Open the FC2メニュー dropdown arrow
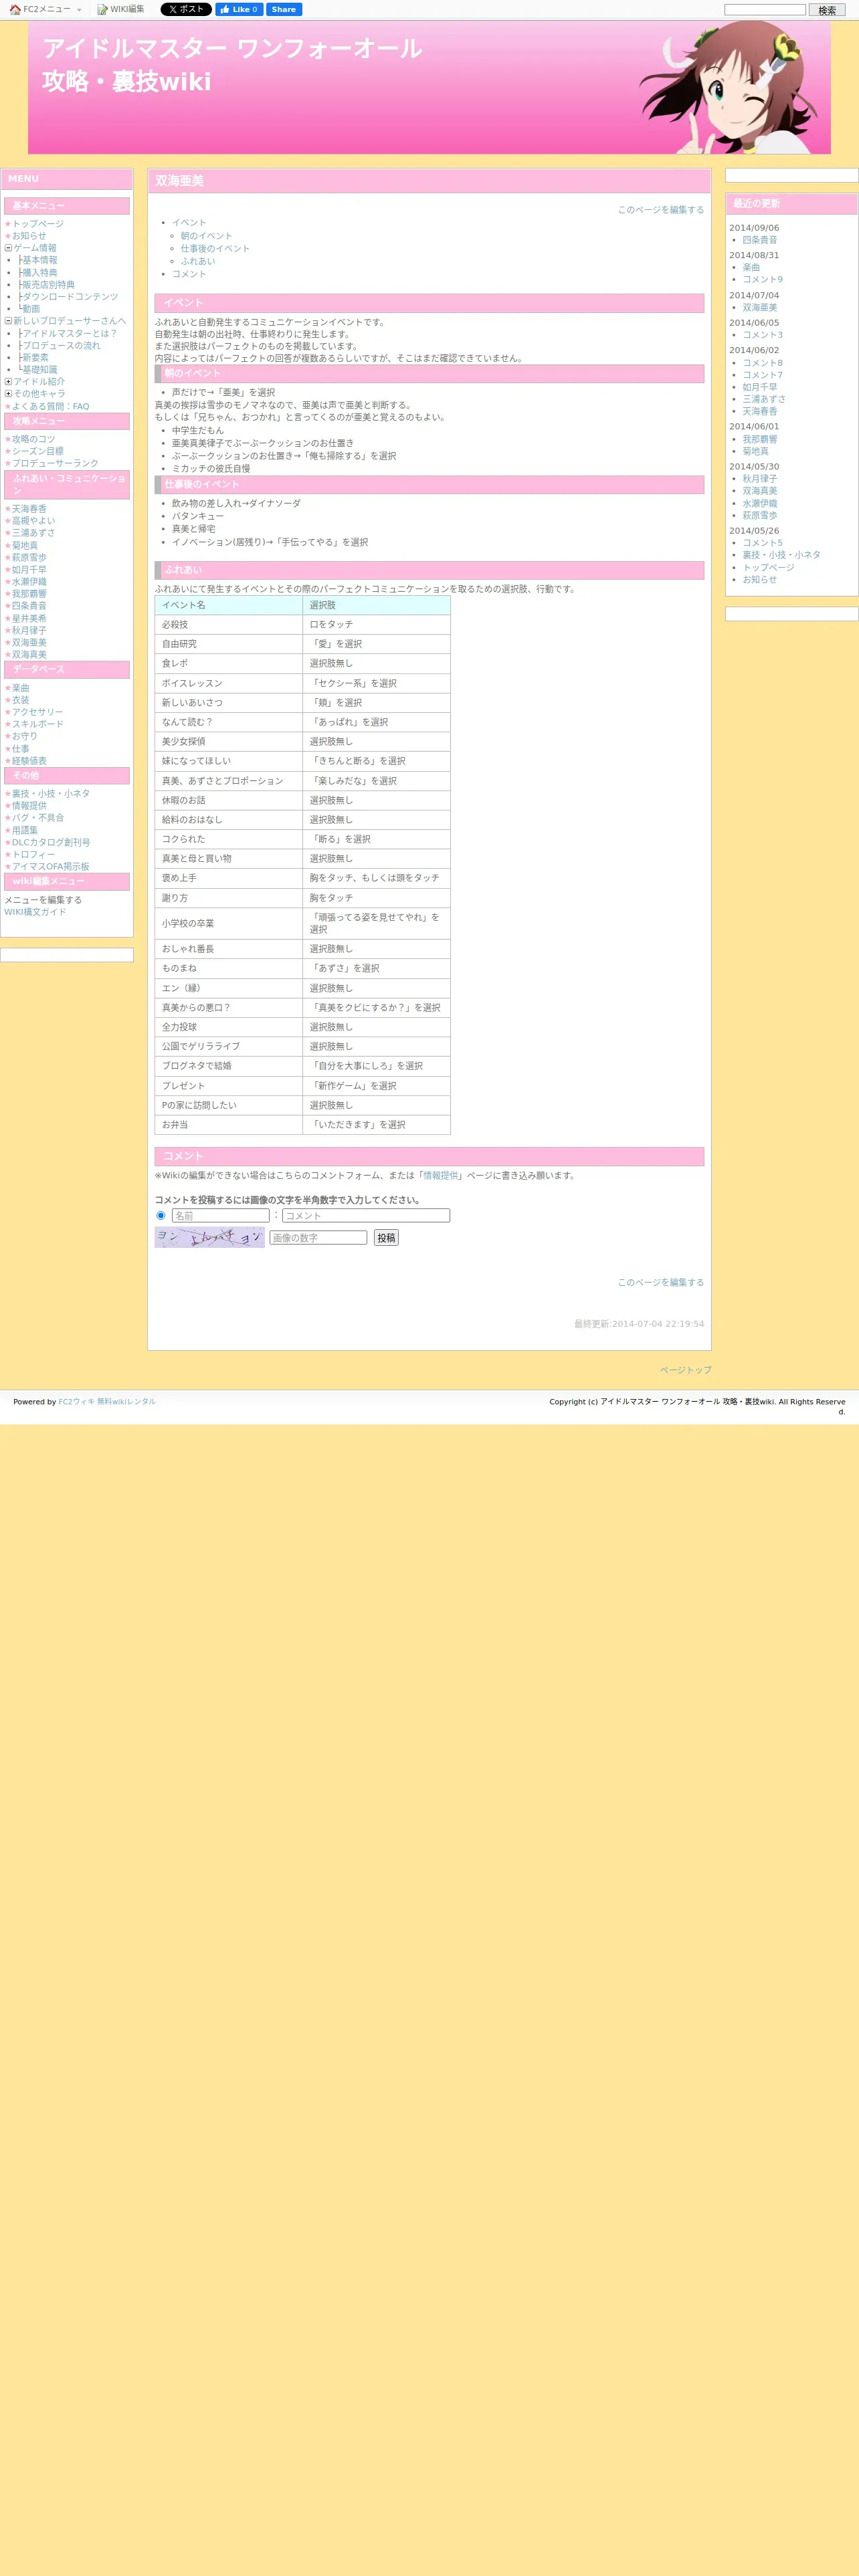This screenshot has height=2576, width=859. [79, 10]
